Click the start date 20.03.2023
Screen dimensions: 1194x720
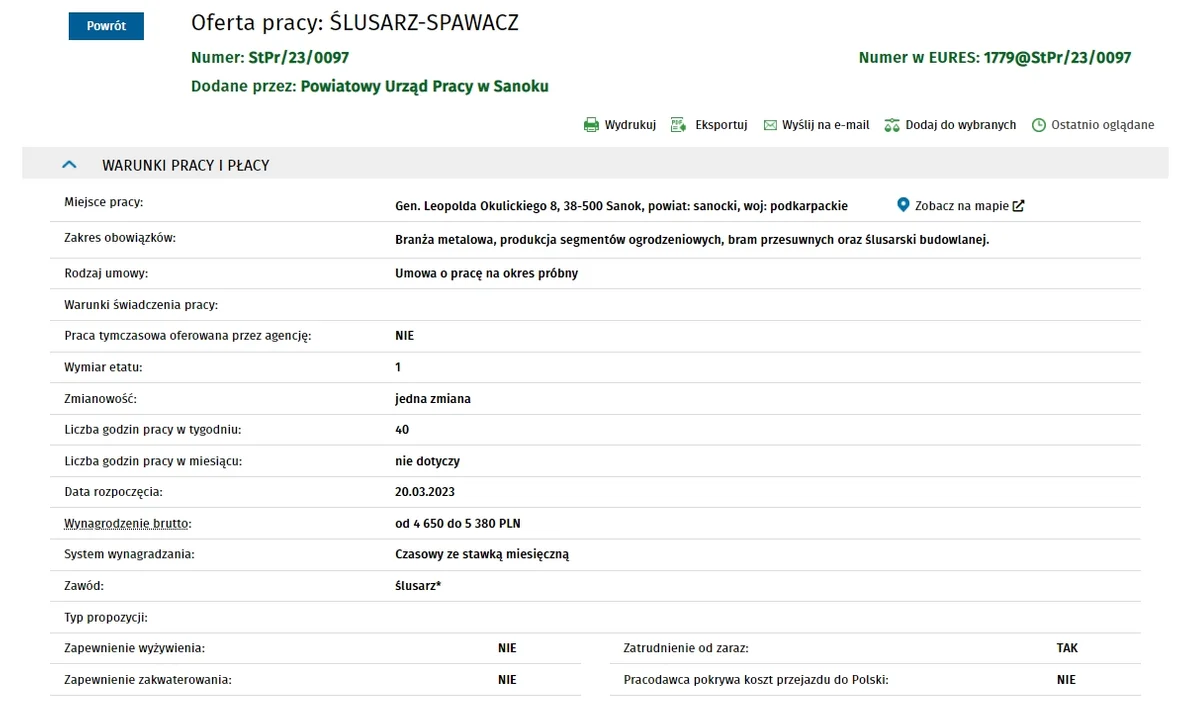pos(425,492)
